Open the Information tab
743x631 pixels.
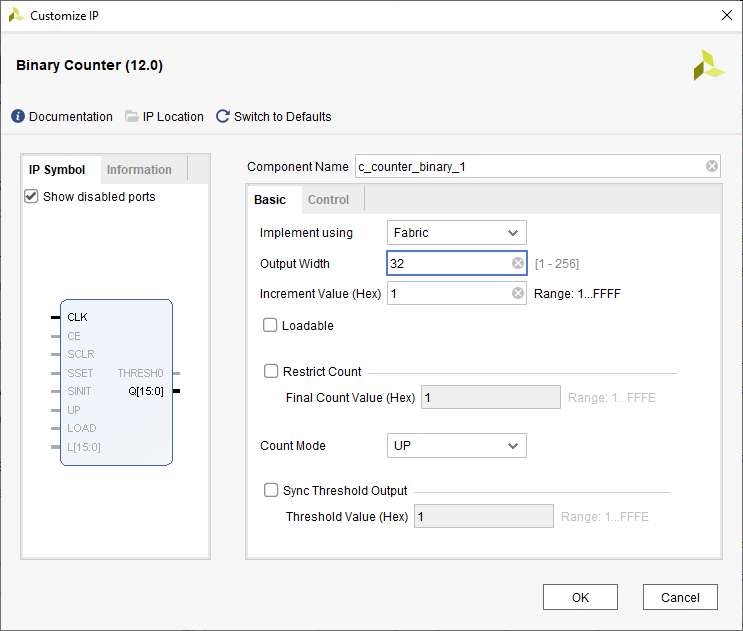(139, 170)
